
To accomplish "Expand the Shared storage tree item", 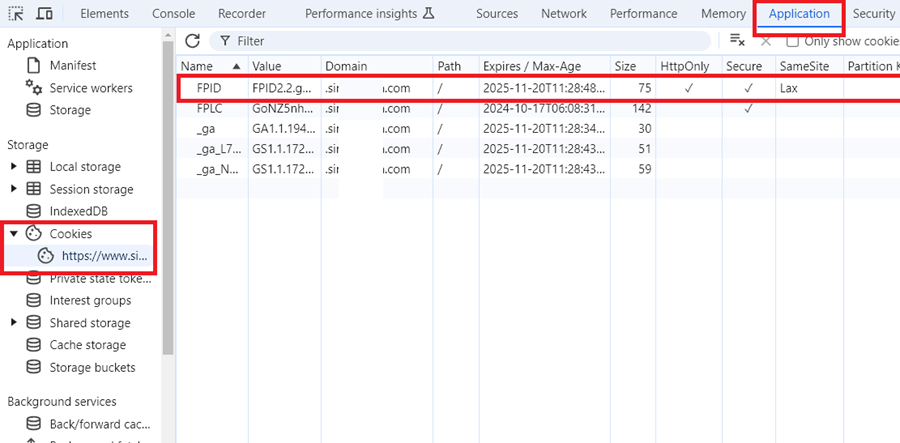I will (14, 323).
